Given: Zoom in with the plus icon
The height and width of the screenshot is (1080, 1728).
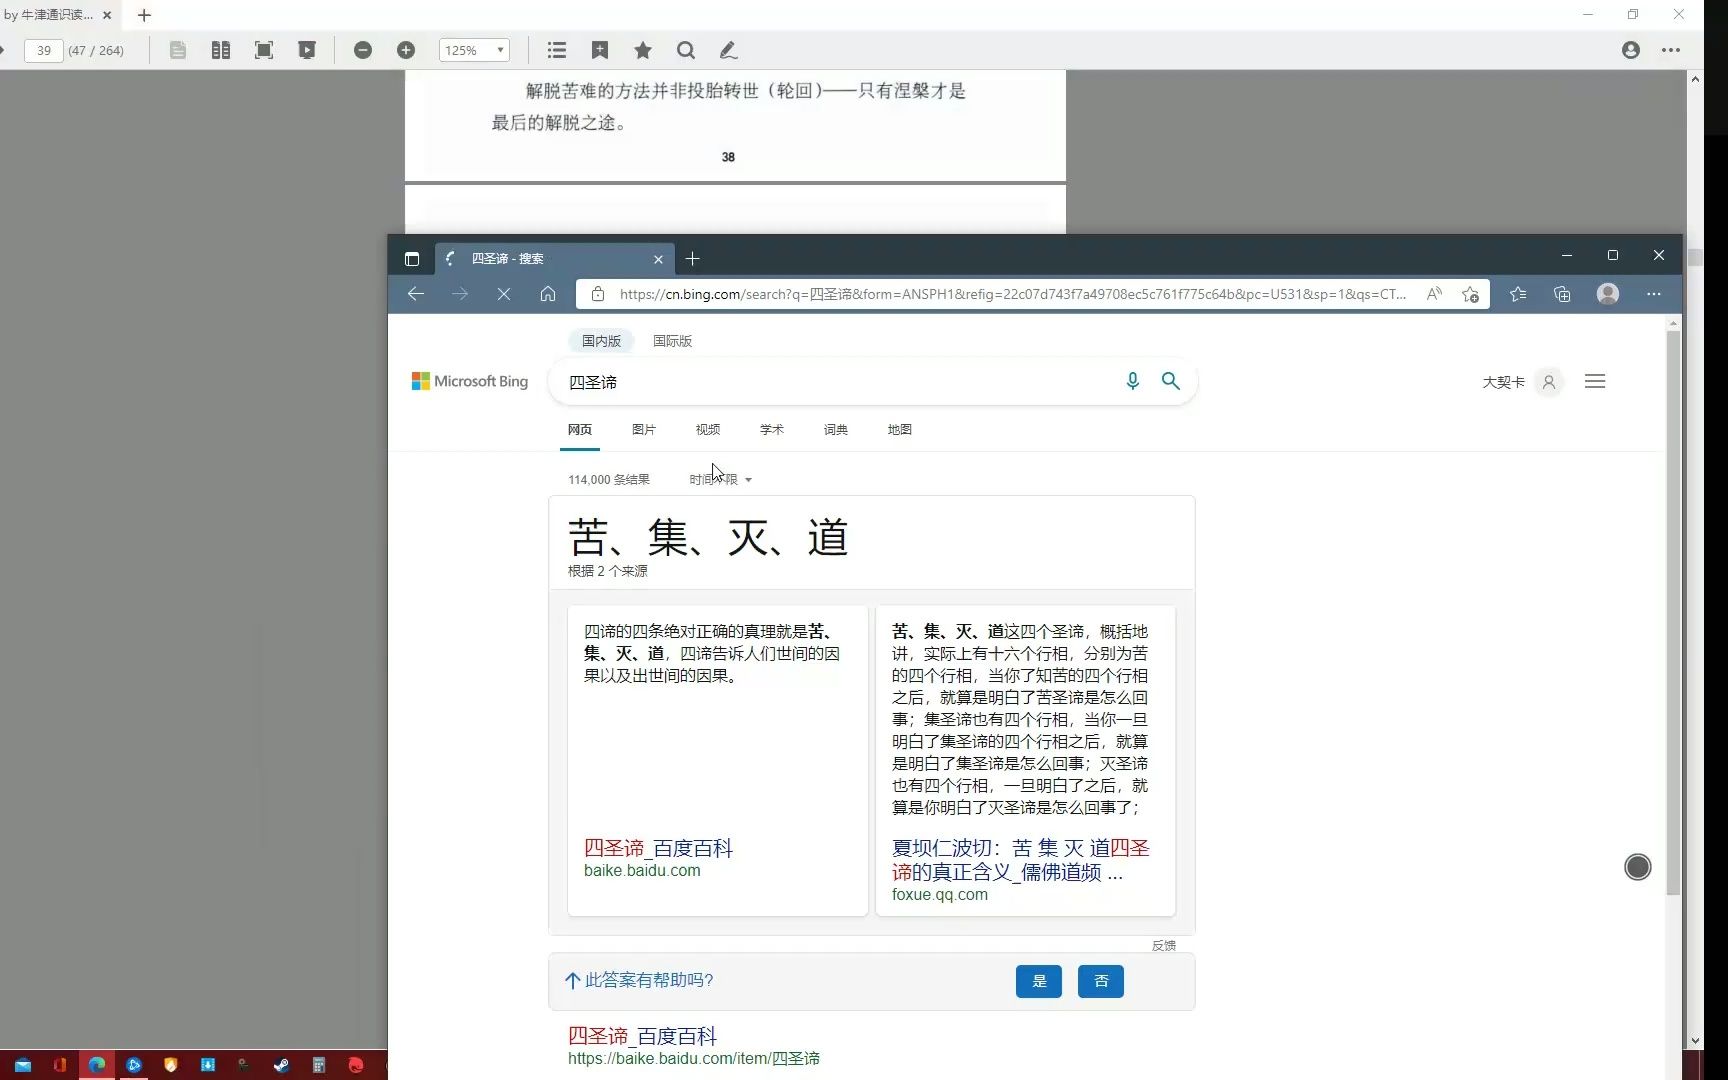Looking at the screenshot, I should click(x=406, y=50).
